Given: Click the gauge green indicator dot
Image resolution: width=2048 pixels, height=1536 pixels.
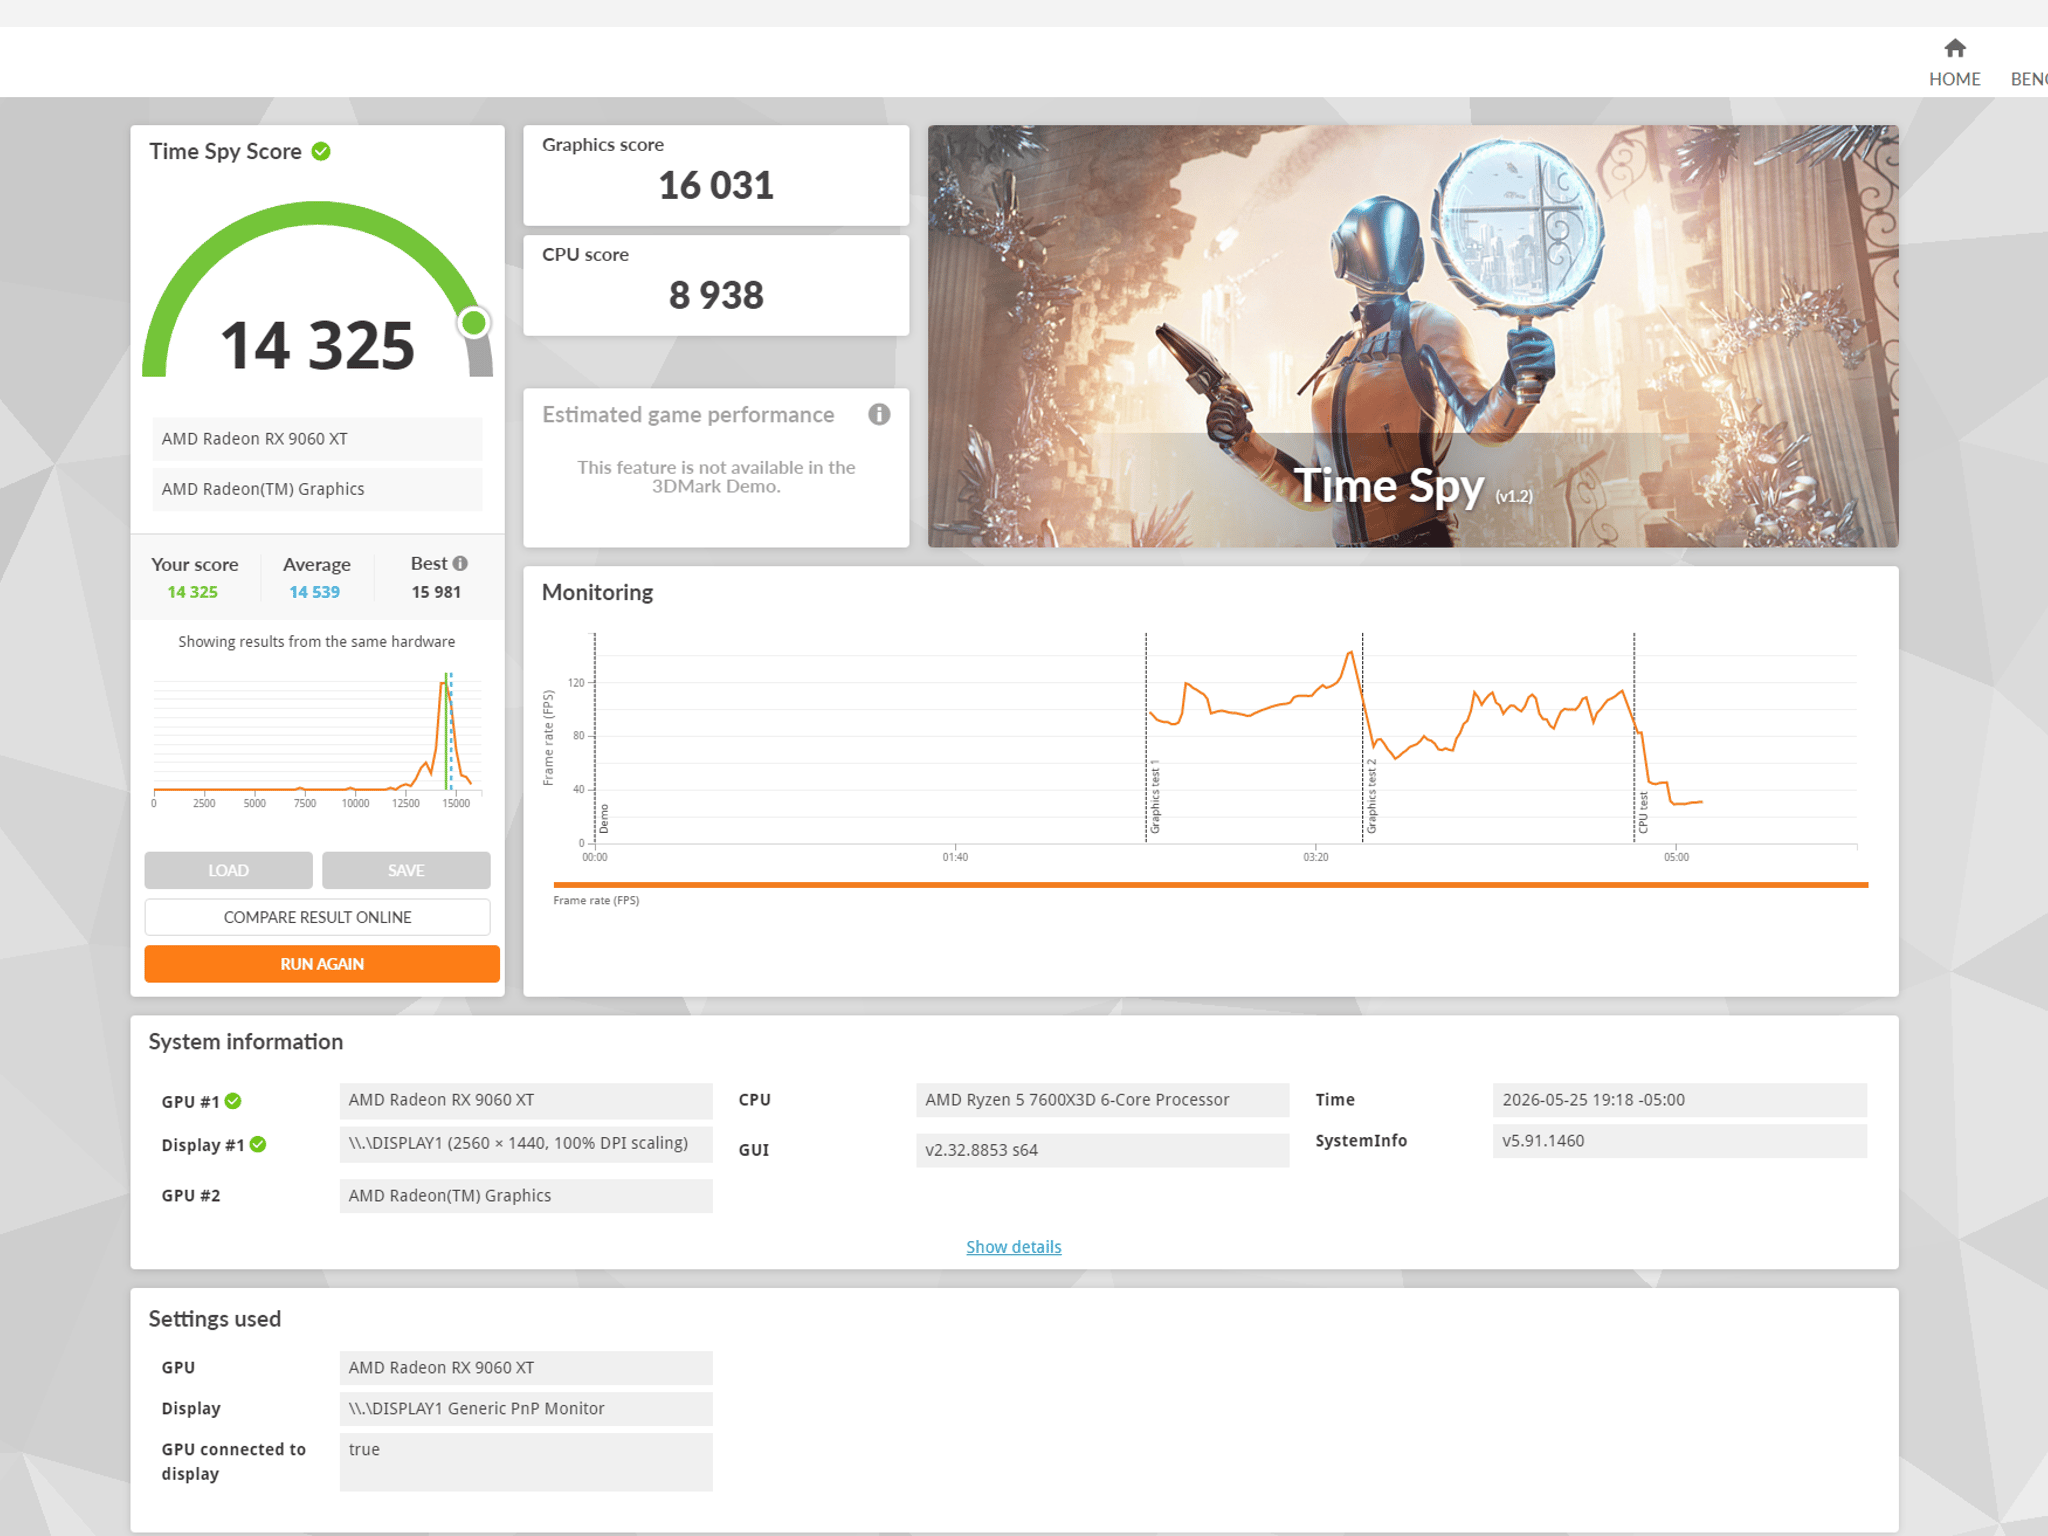Looking at the screenshot, I should [x=474, y=323].
